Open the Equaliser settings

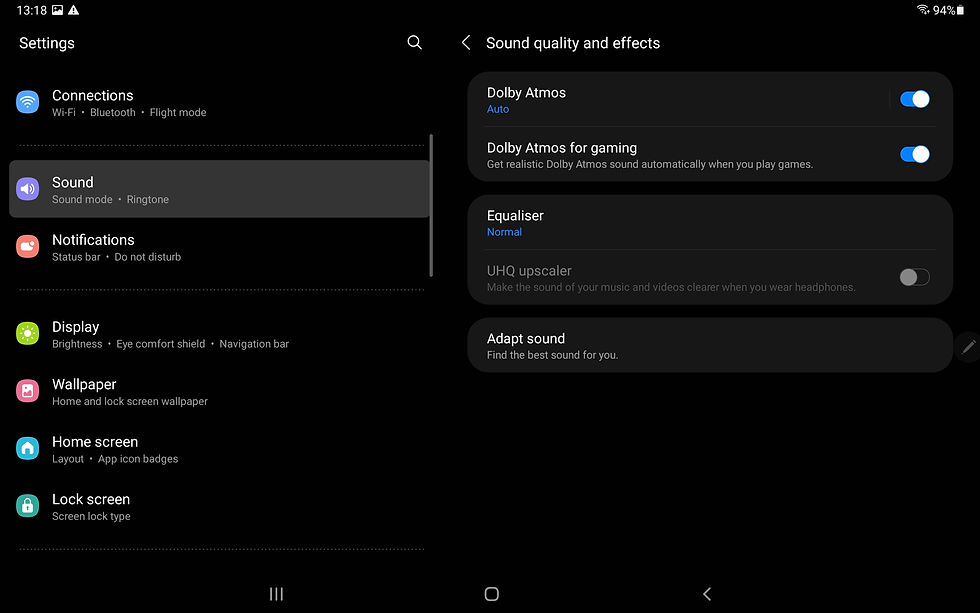click(x=710, y=222)
